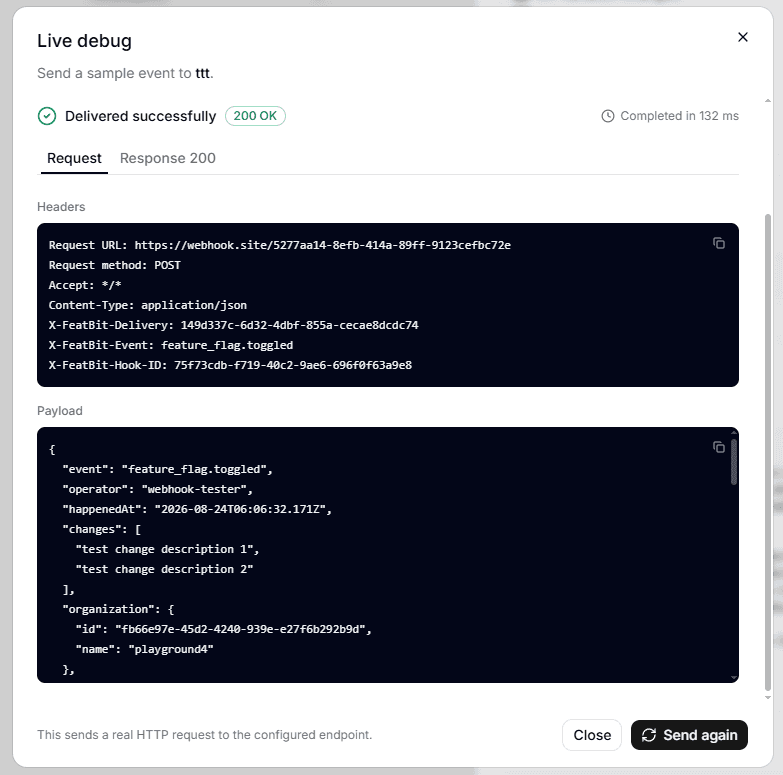Image resolution: width=783 pixels, height=775 pixels.
Task: Click the "name": "playground4" line
Action: pos(144,649)
